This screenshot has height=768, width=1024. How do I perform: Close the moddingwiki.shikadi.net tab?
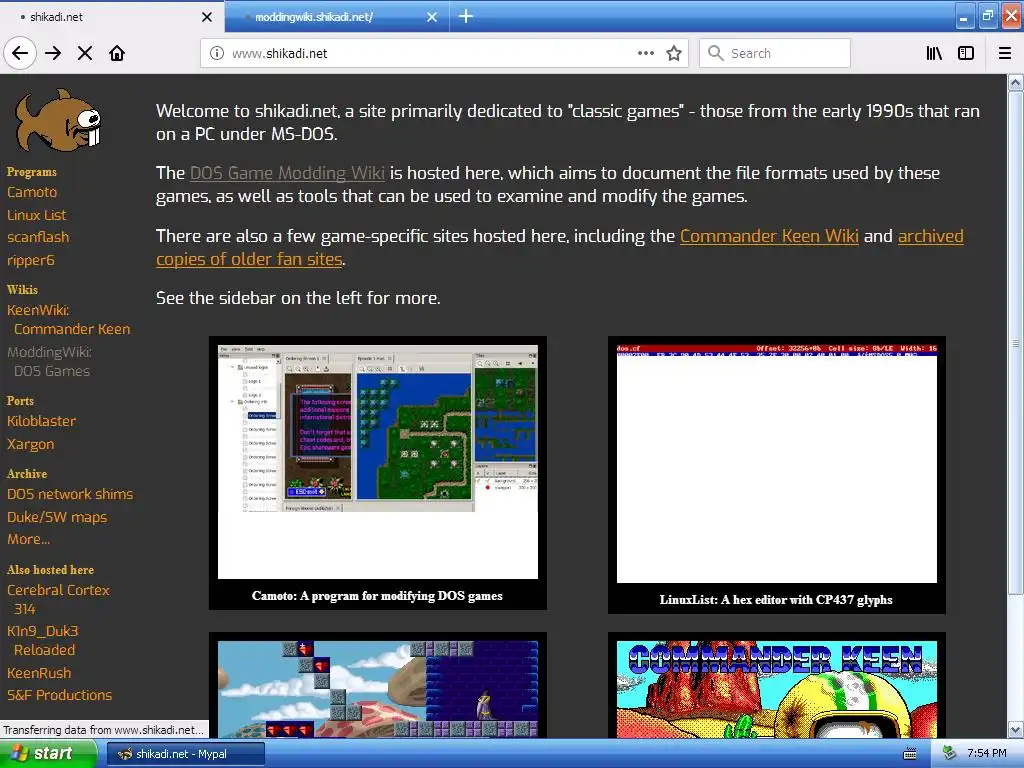tap(432, 17)
